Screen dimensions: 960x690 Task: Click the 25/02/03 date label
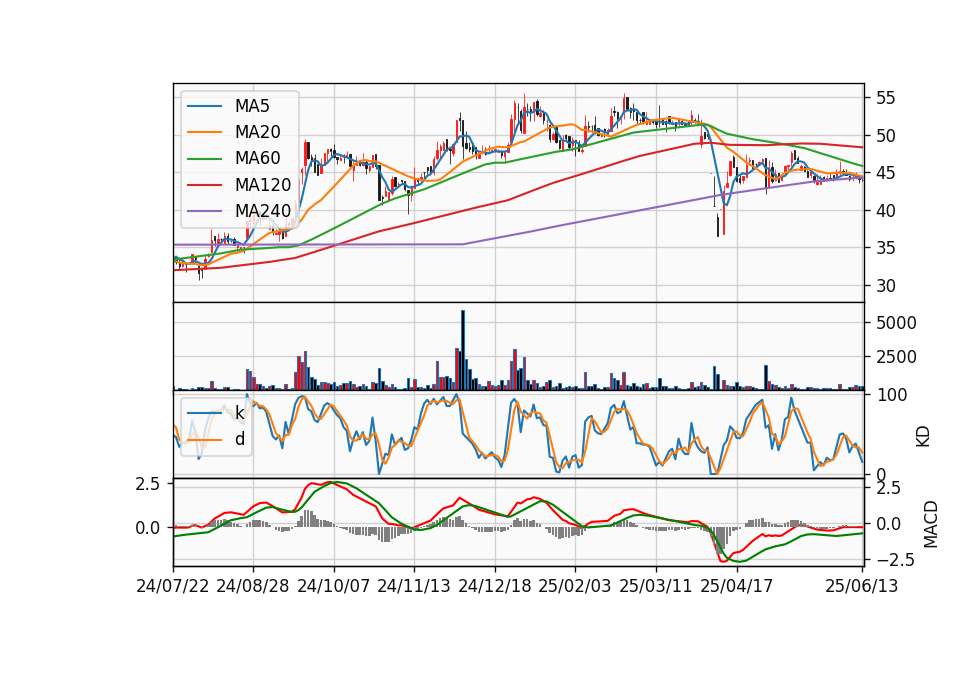coord(575,586)
